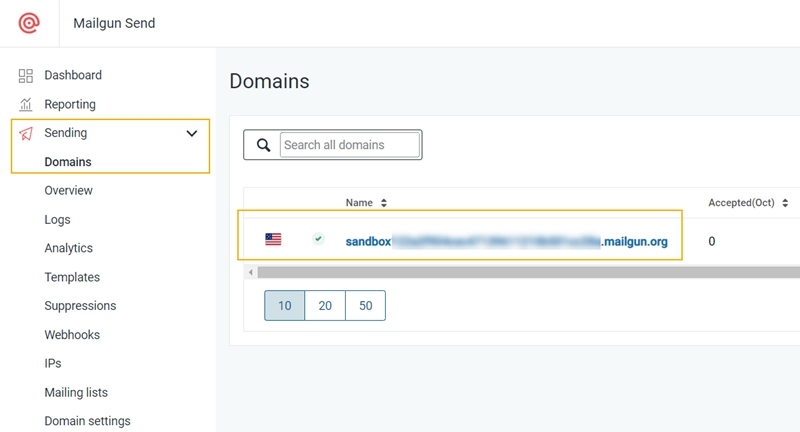This screenshot has width=800, height=432.
Task: Click the horizontal scrollbar left arrow
Action: [251, 272]
